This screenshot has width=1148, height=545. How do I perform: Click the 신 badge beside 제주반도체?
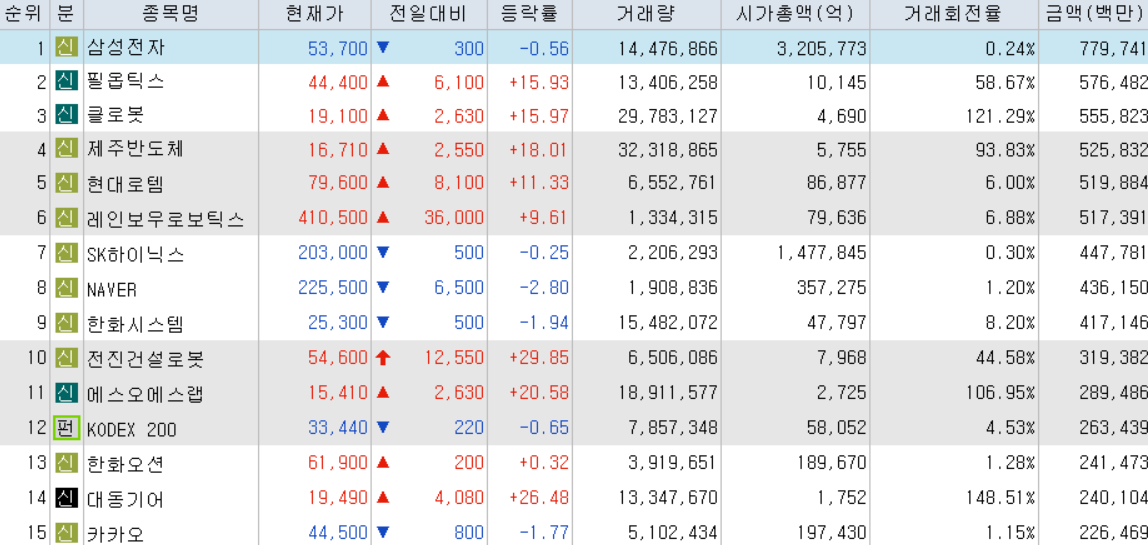pyautogui.click(x=66, y=149)
